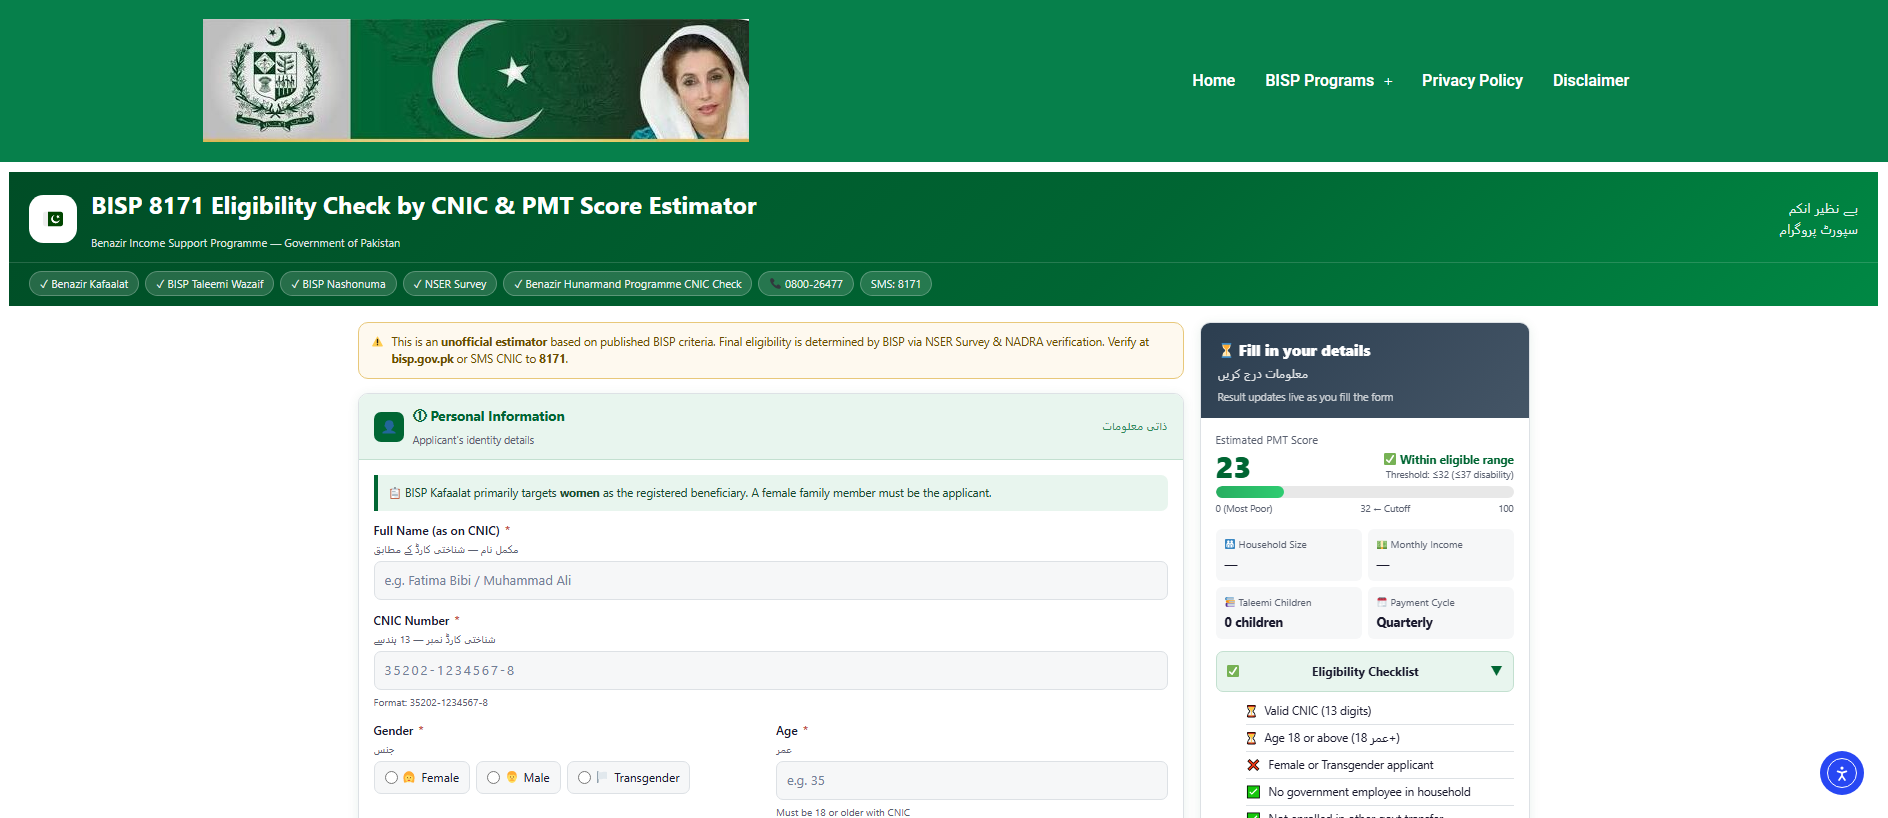Image resolution: width=1888 pixels, height=818 pixels.
Task: Click the Within eligible range check icon
Action: 1390,460
